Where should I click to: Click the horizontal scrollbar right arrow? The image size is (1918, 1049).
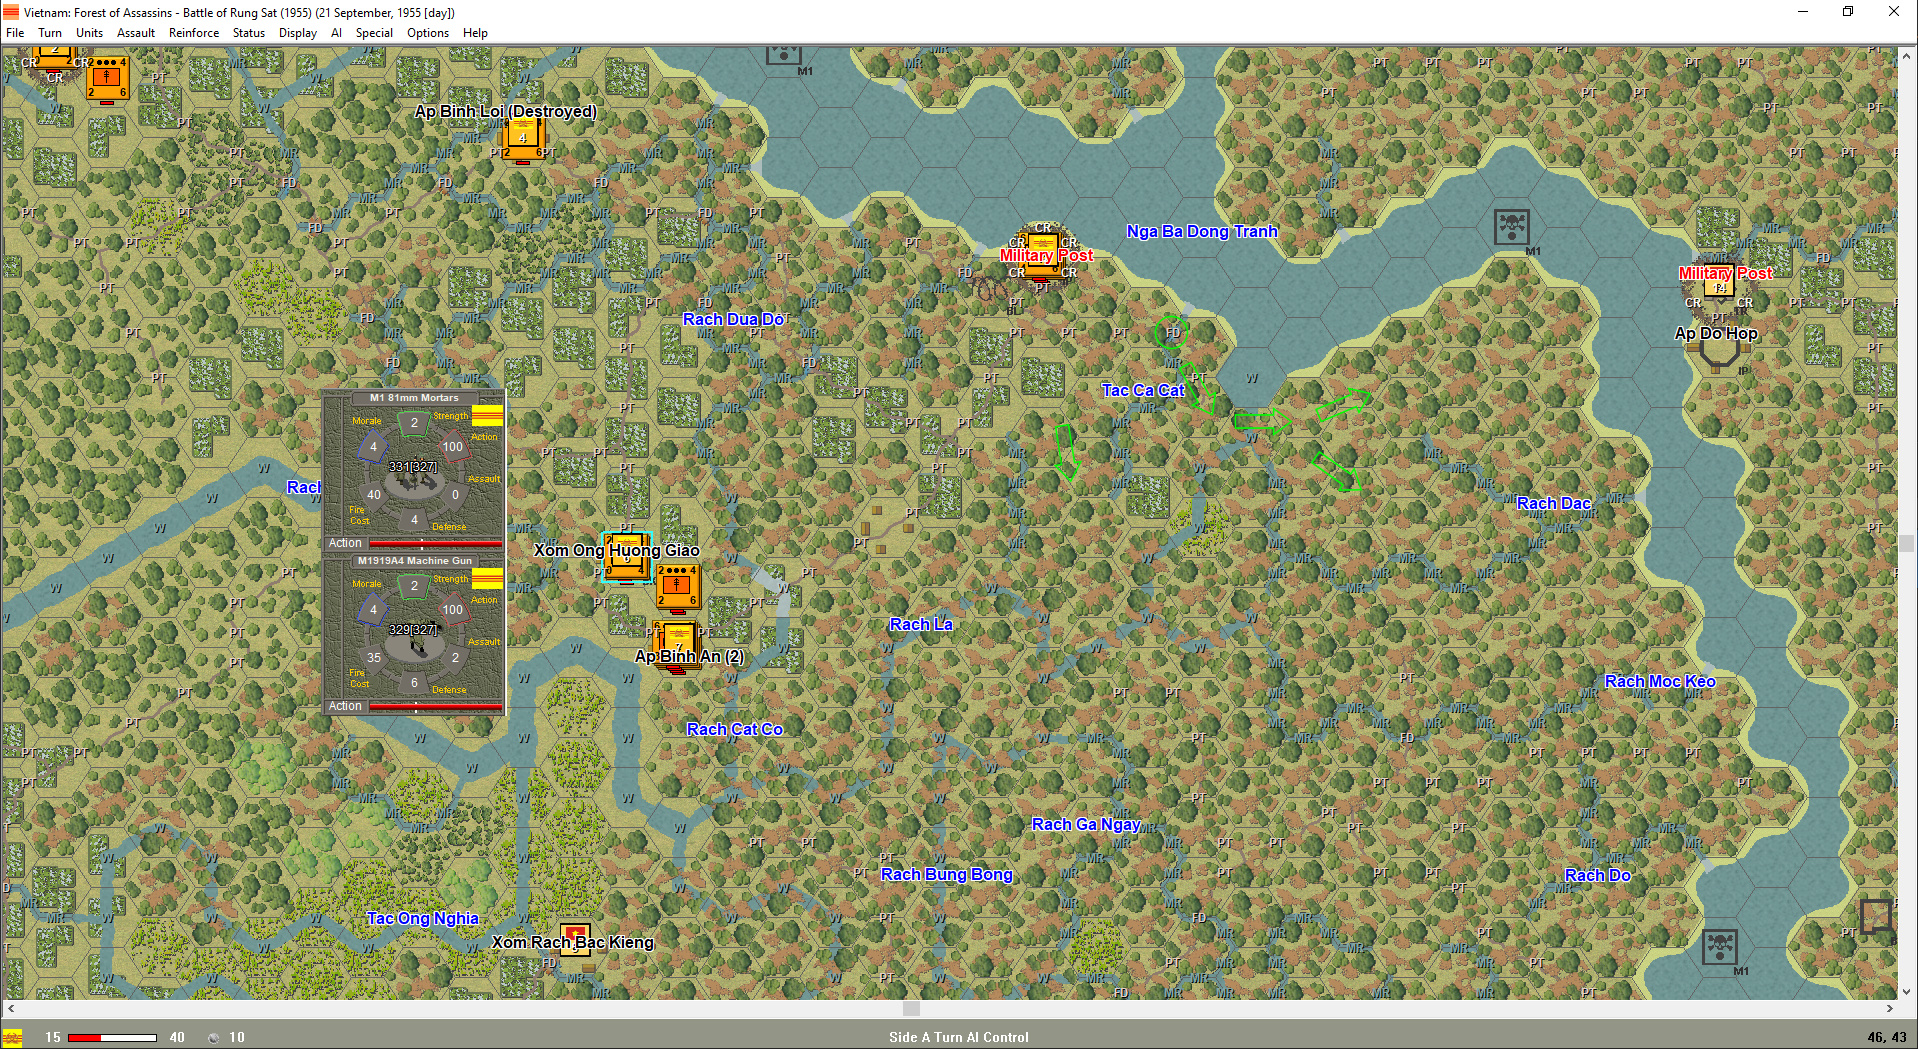point(1890,1009)
